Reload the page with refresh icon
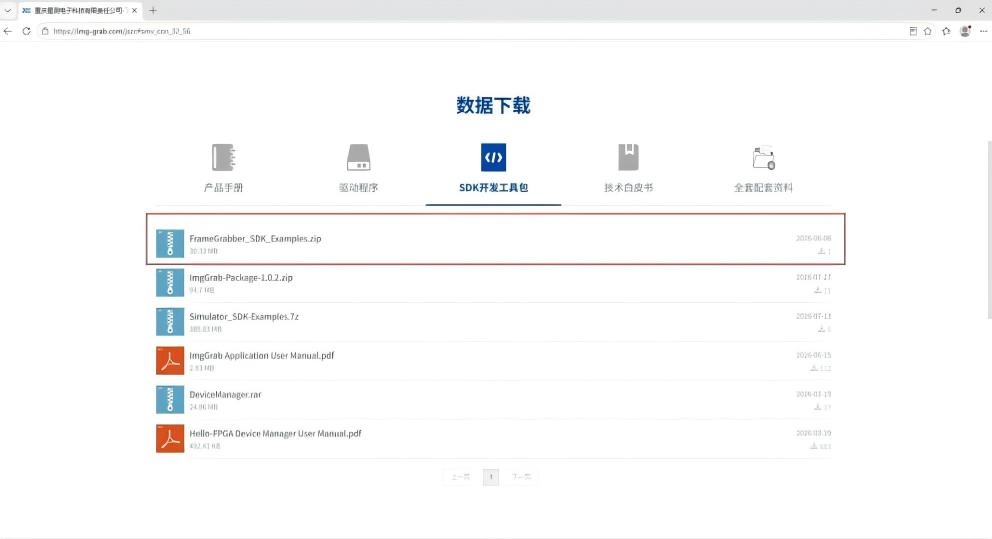992x539 pixels. 27,31
